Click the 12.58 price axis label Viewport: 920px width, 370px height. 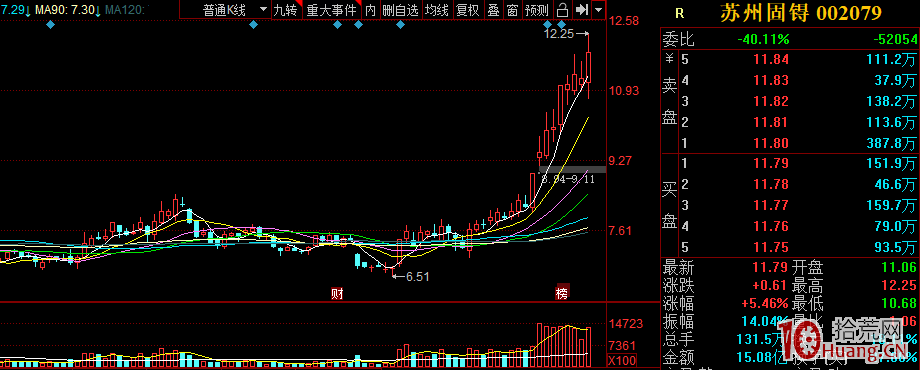pos(624,22)
